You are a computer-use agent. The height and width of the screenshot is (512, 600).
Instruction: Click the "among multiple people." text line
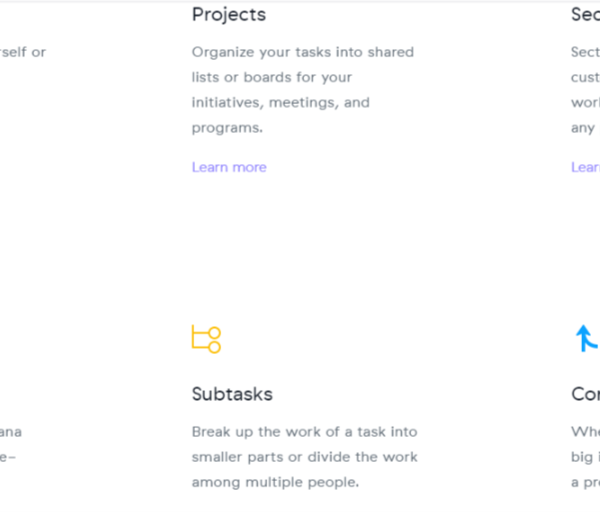click(275, 482)
